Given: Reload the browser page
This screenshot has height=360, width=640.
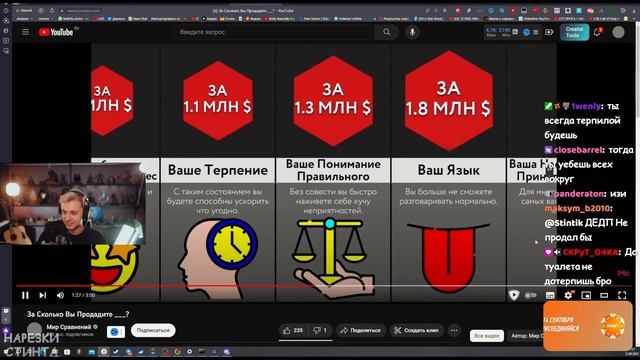Looking at the screenshot, I should pos(52,11).
